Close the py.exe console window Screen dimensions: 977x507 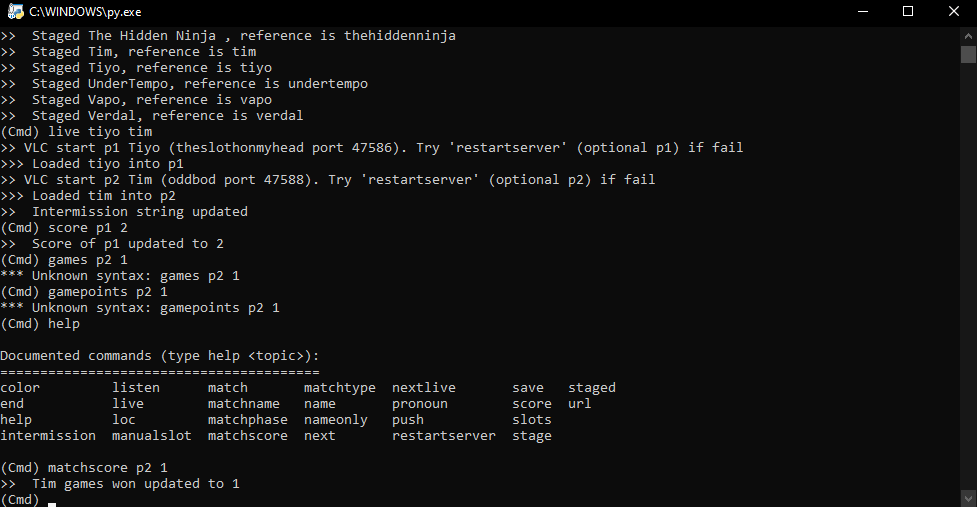pos(953,12)
